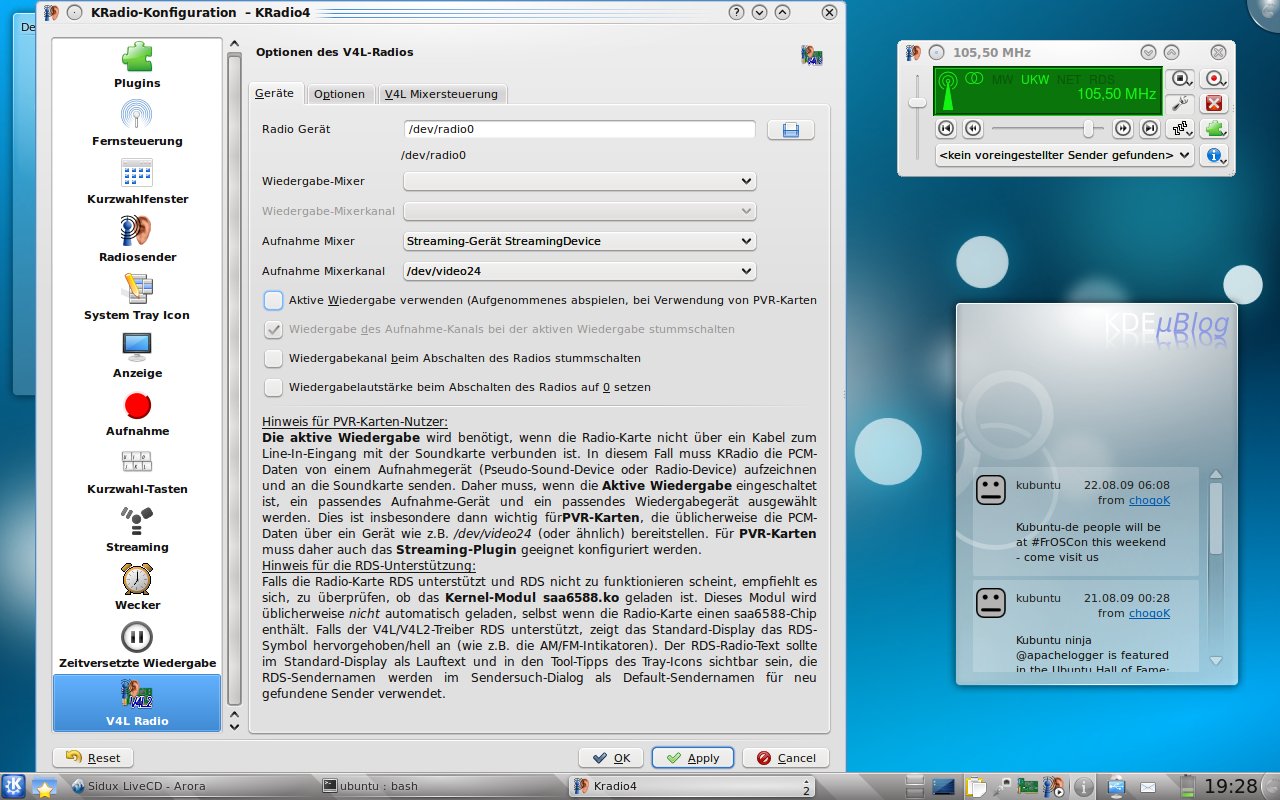
Task: Open the Wiedergabe-Mixerkanal dropdown
Action: 579,211
